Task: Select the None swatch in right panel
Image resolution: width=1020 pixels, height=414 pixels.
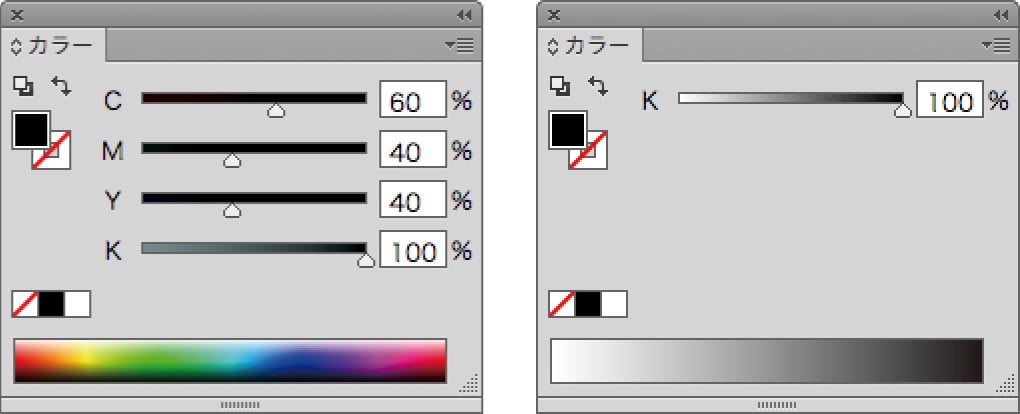Action: 562,304
